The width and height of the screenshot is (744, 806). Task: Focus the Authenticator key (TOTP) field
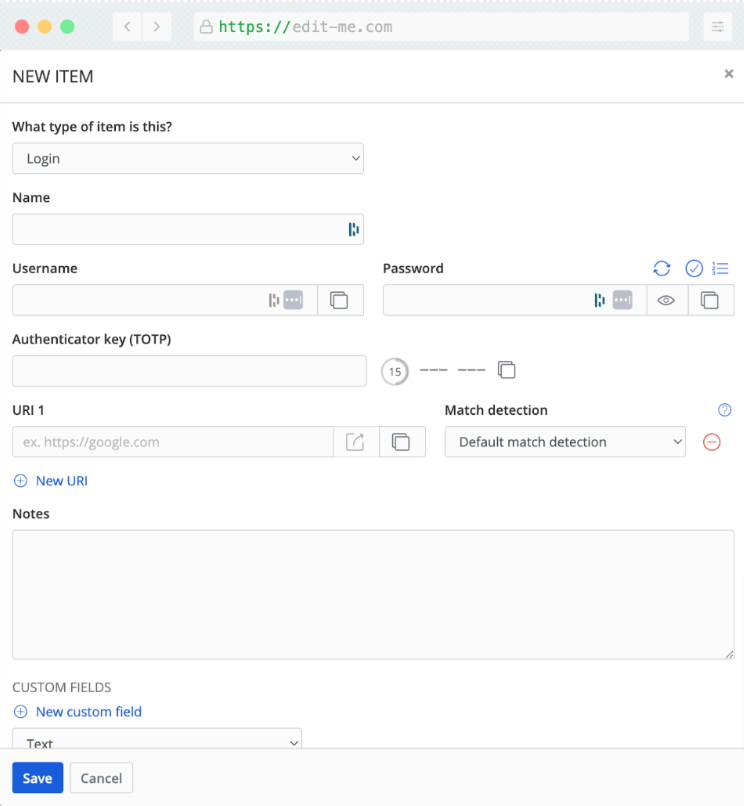190,371
